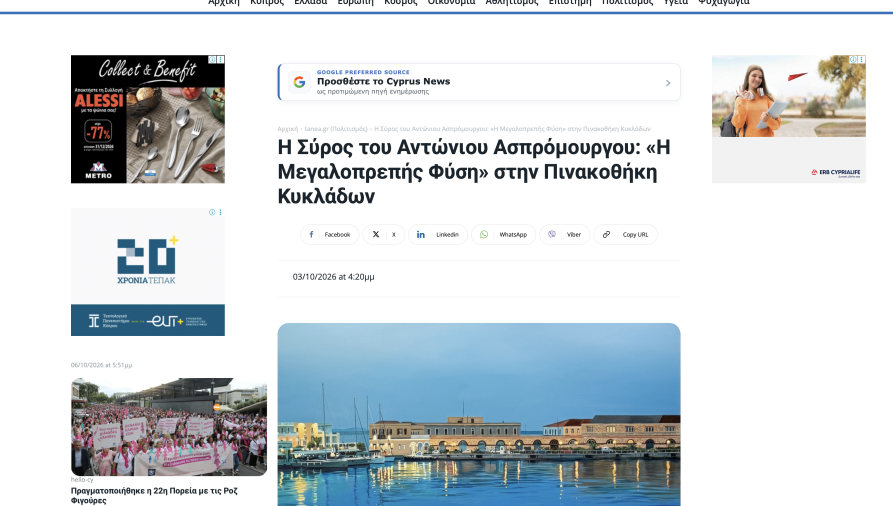Click the article headline Η Σύρος του Αντώνιου Ασπρόμουργου
This screenshot has width=893, height=506.
474,172
